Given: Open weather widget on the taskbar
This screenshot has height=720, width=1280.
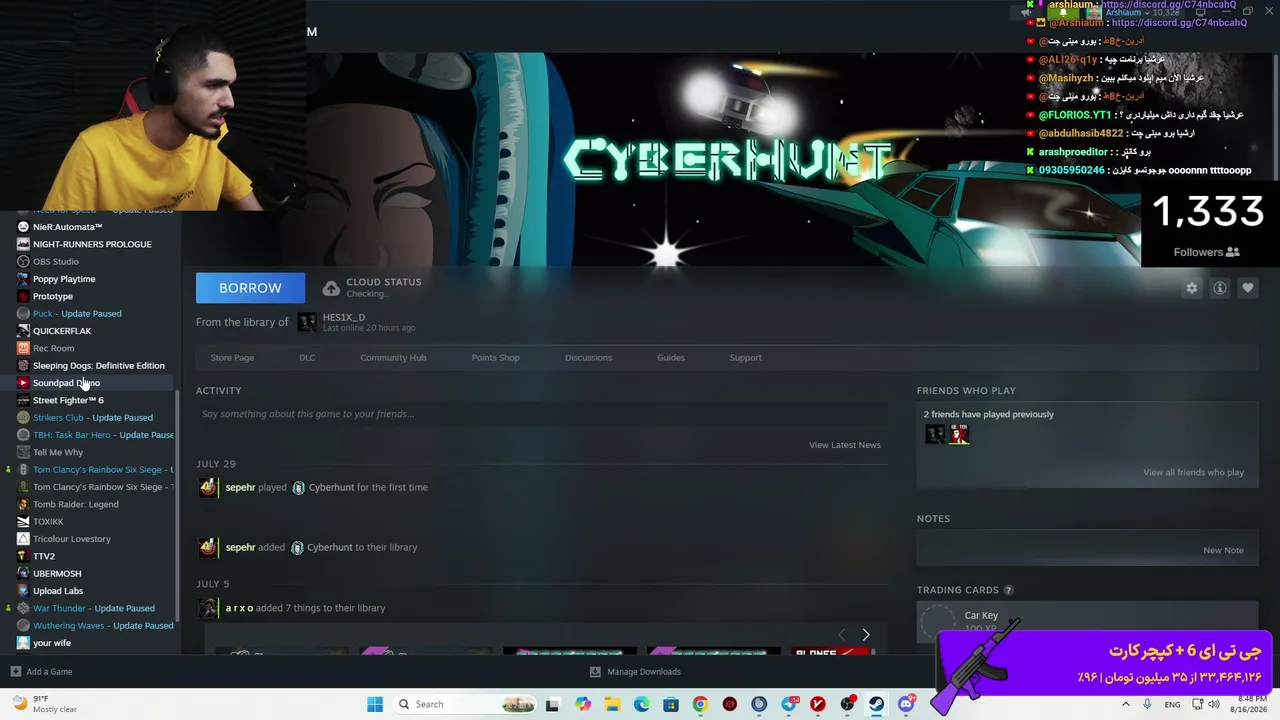Looking at the screenshot, I should tap(45, 704).
